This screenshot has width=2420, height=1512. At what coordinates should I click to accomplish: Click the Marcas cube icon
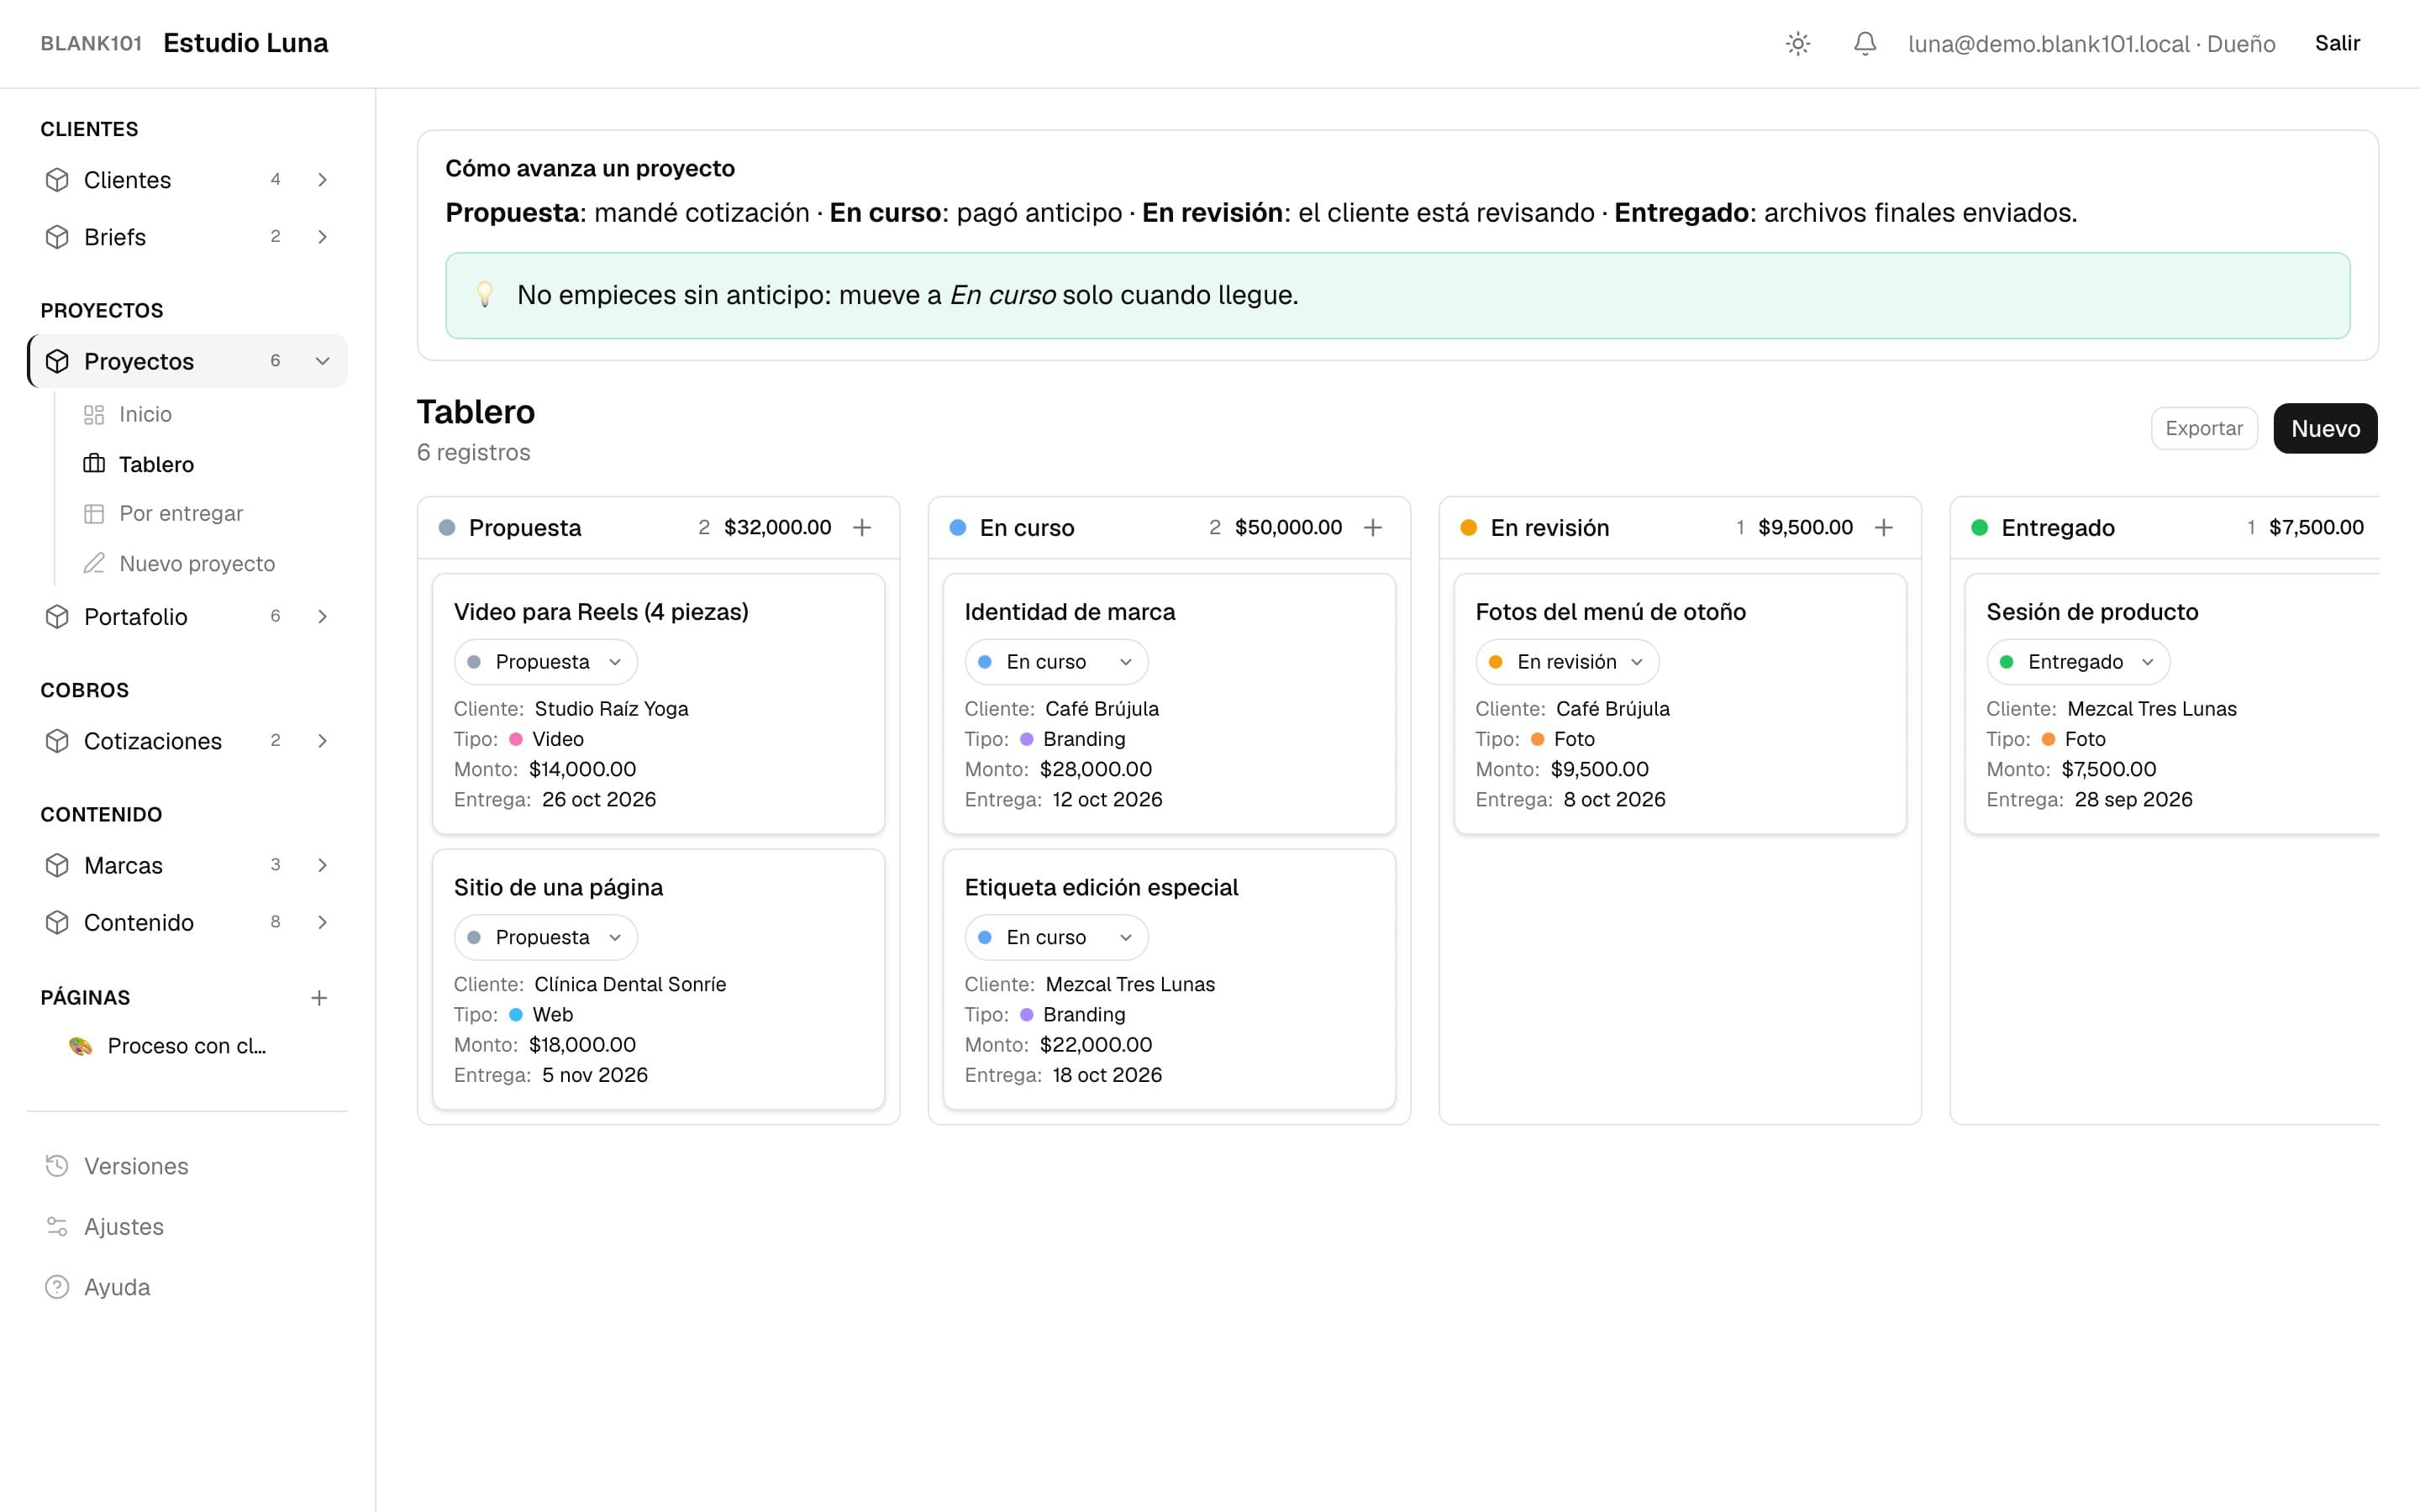click(x=57, y=865)
